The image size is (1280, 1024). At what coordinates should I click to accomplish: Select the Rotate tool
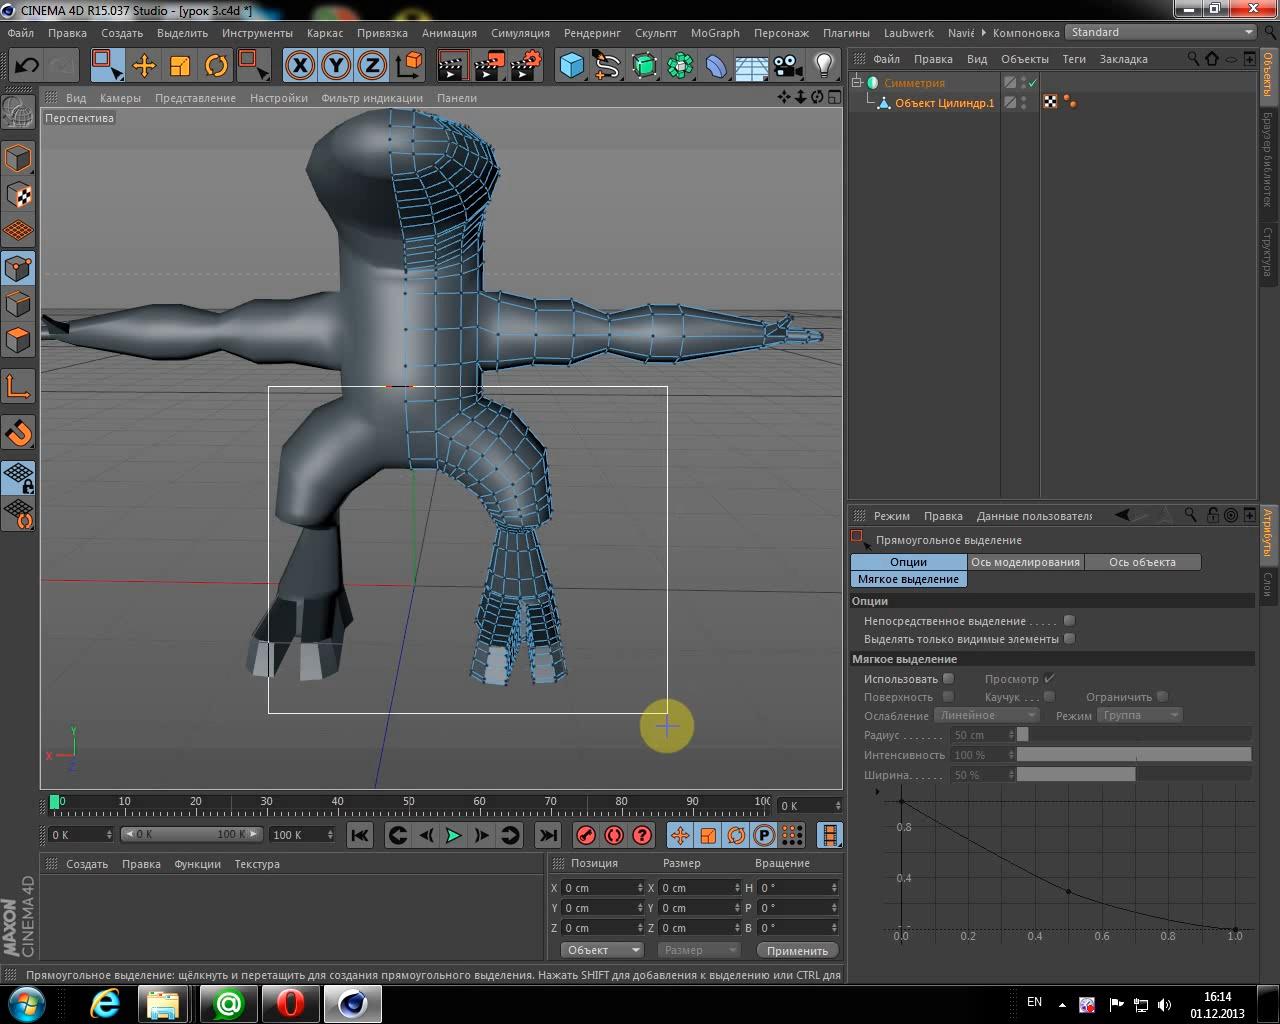(216, 66)
